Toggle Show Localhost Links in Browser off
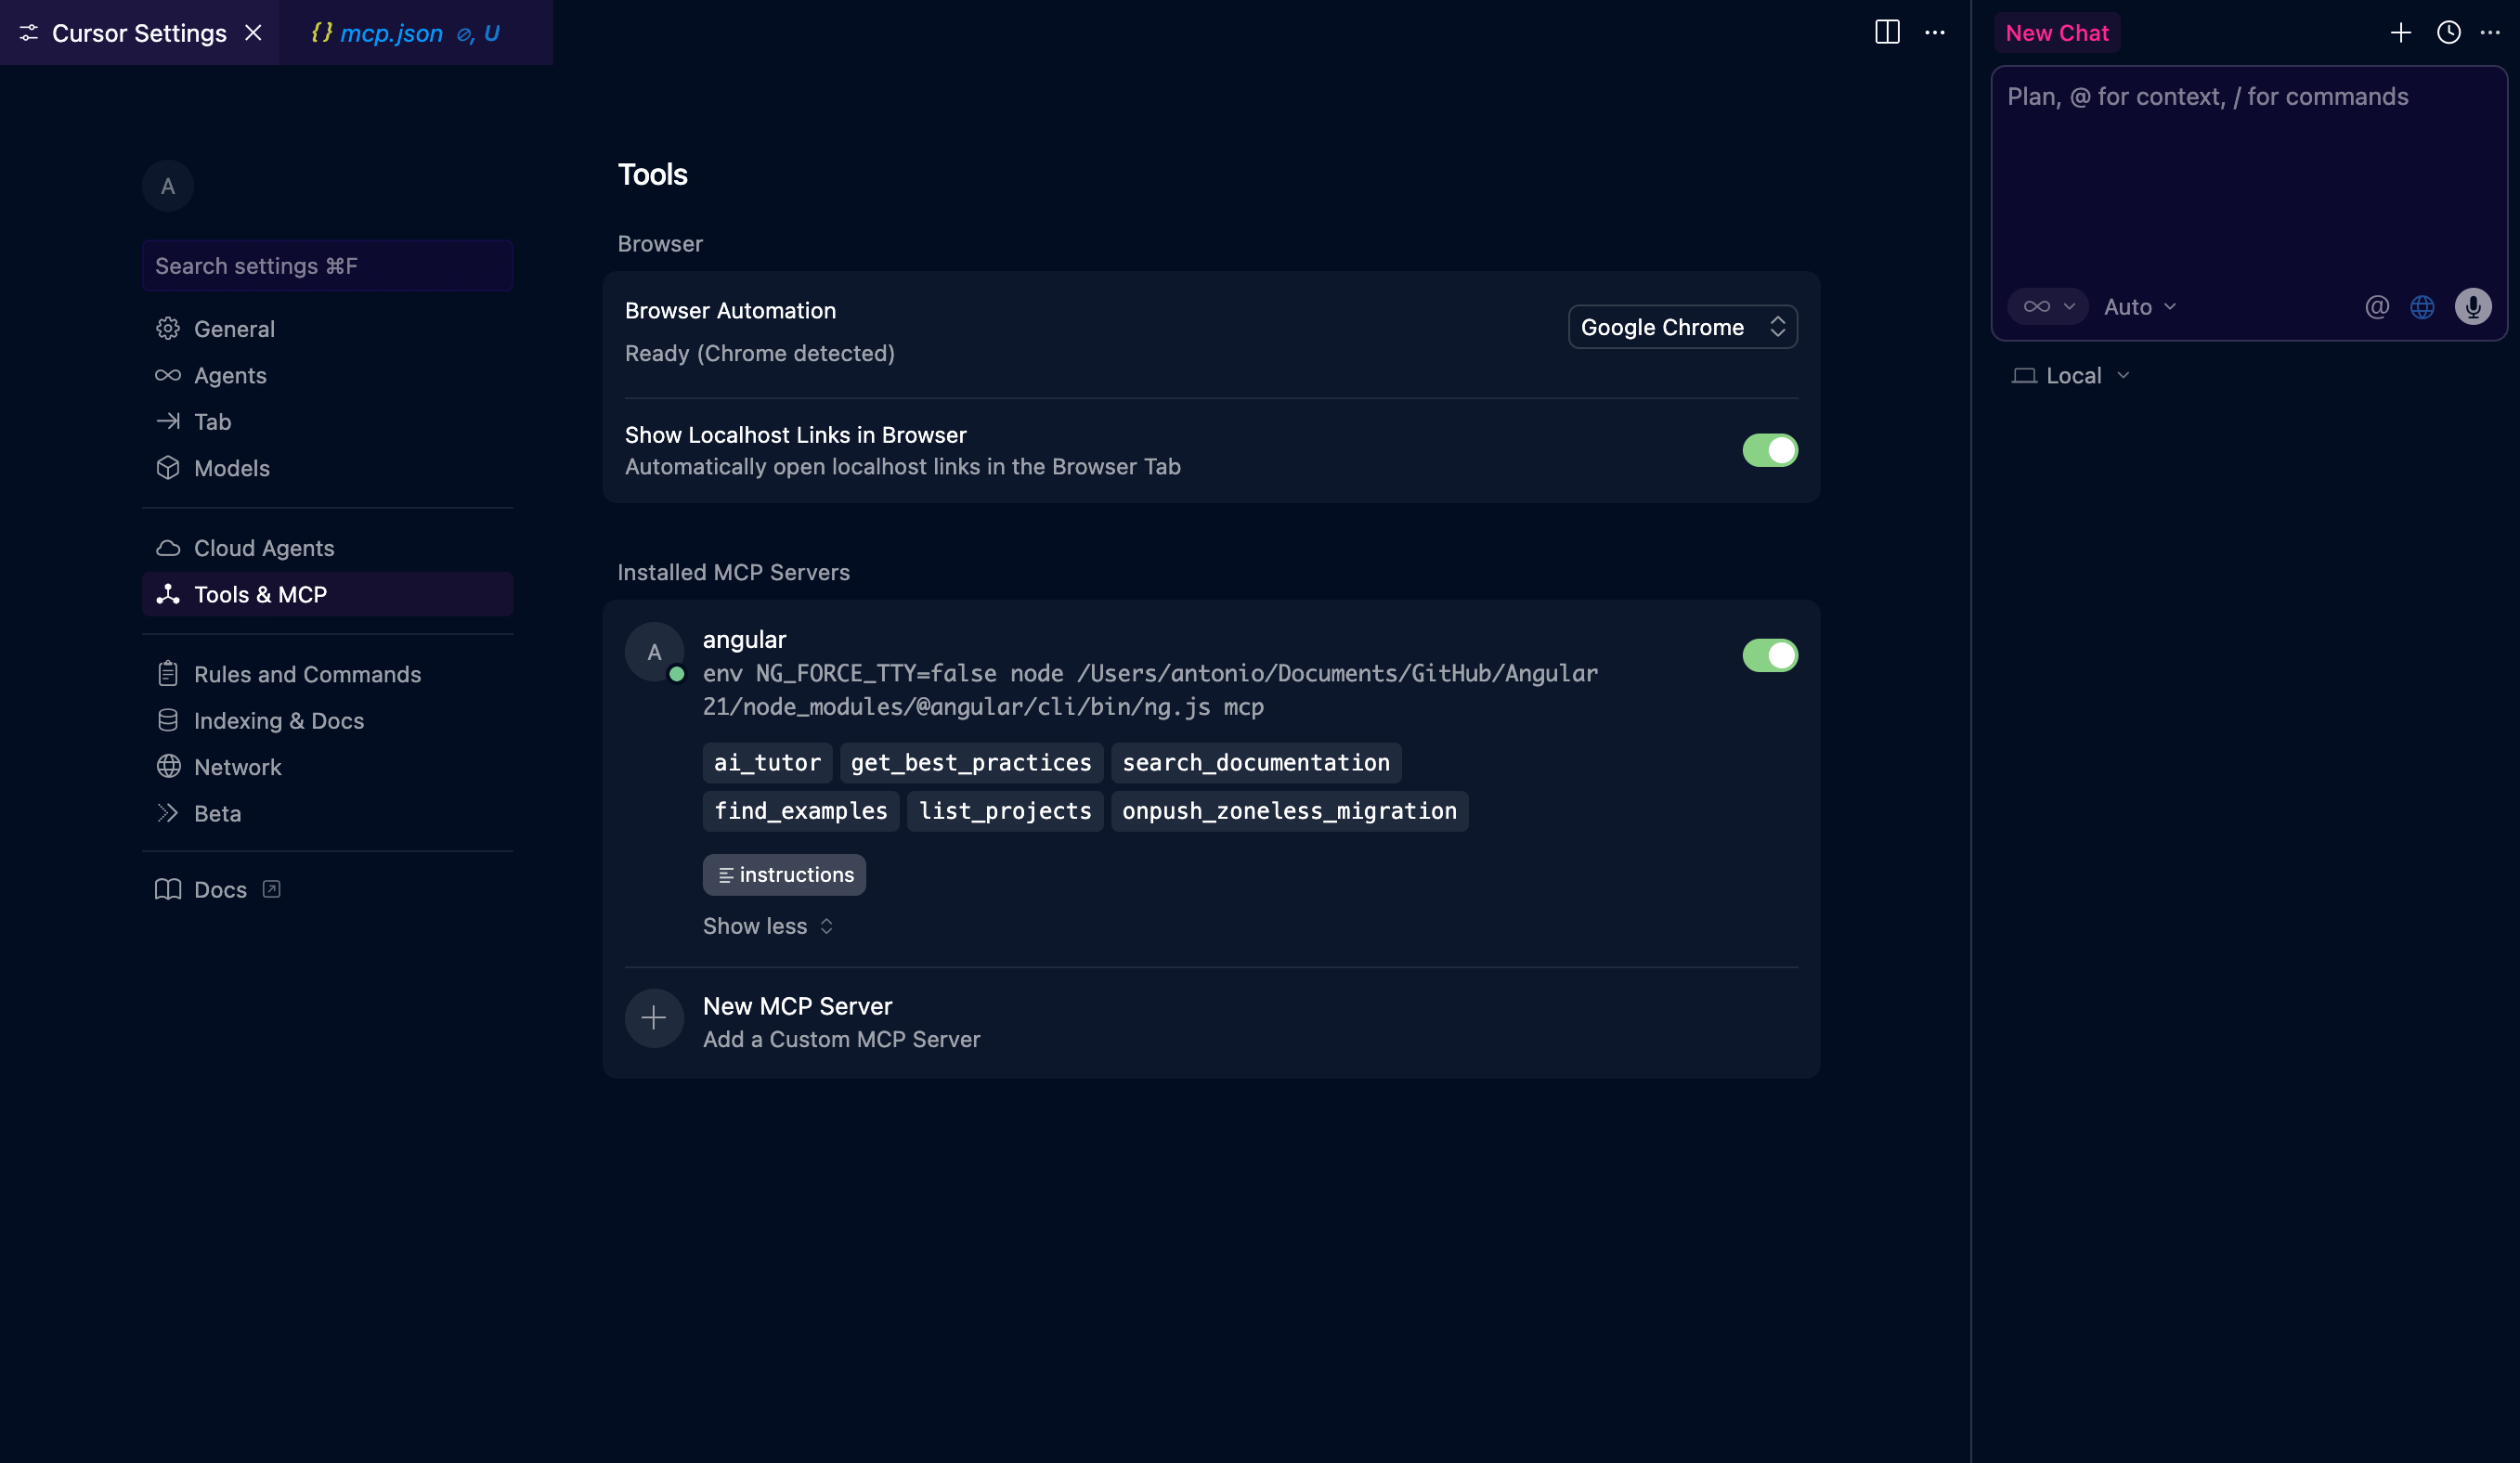This screenshot has width=2520, height=1463. tap(1769, 450)
